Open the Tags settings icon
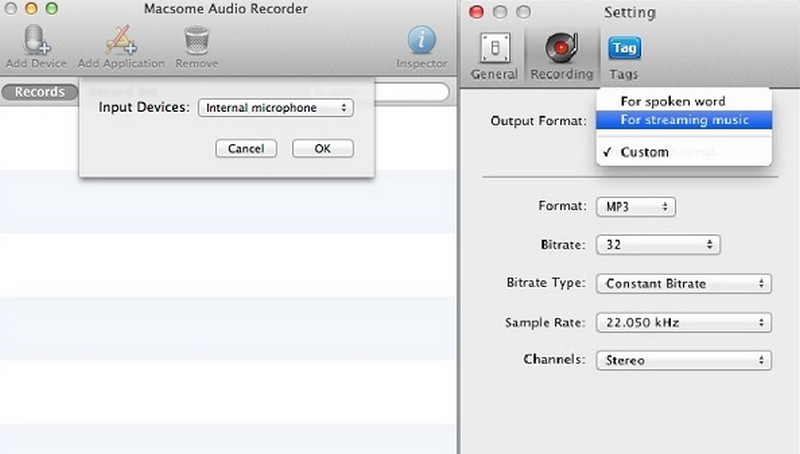 point(624,48)
